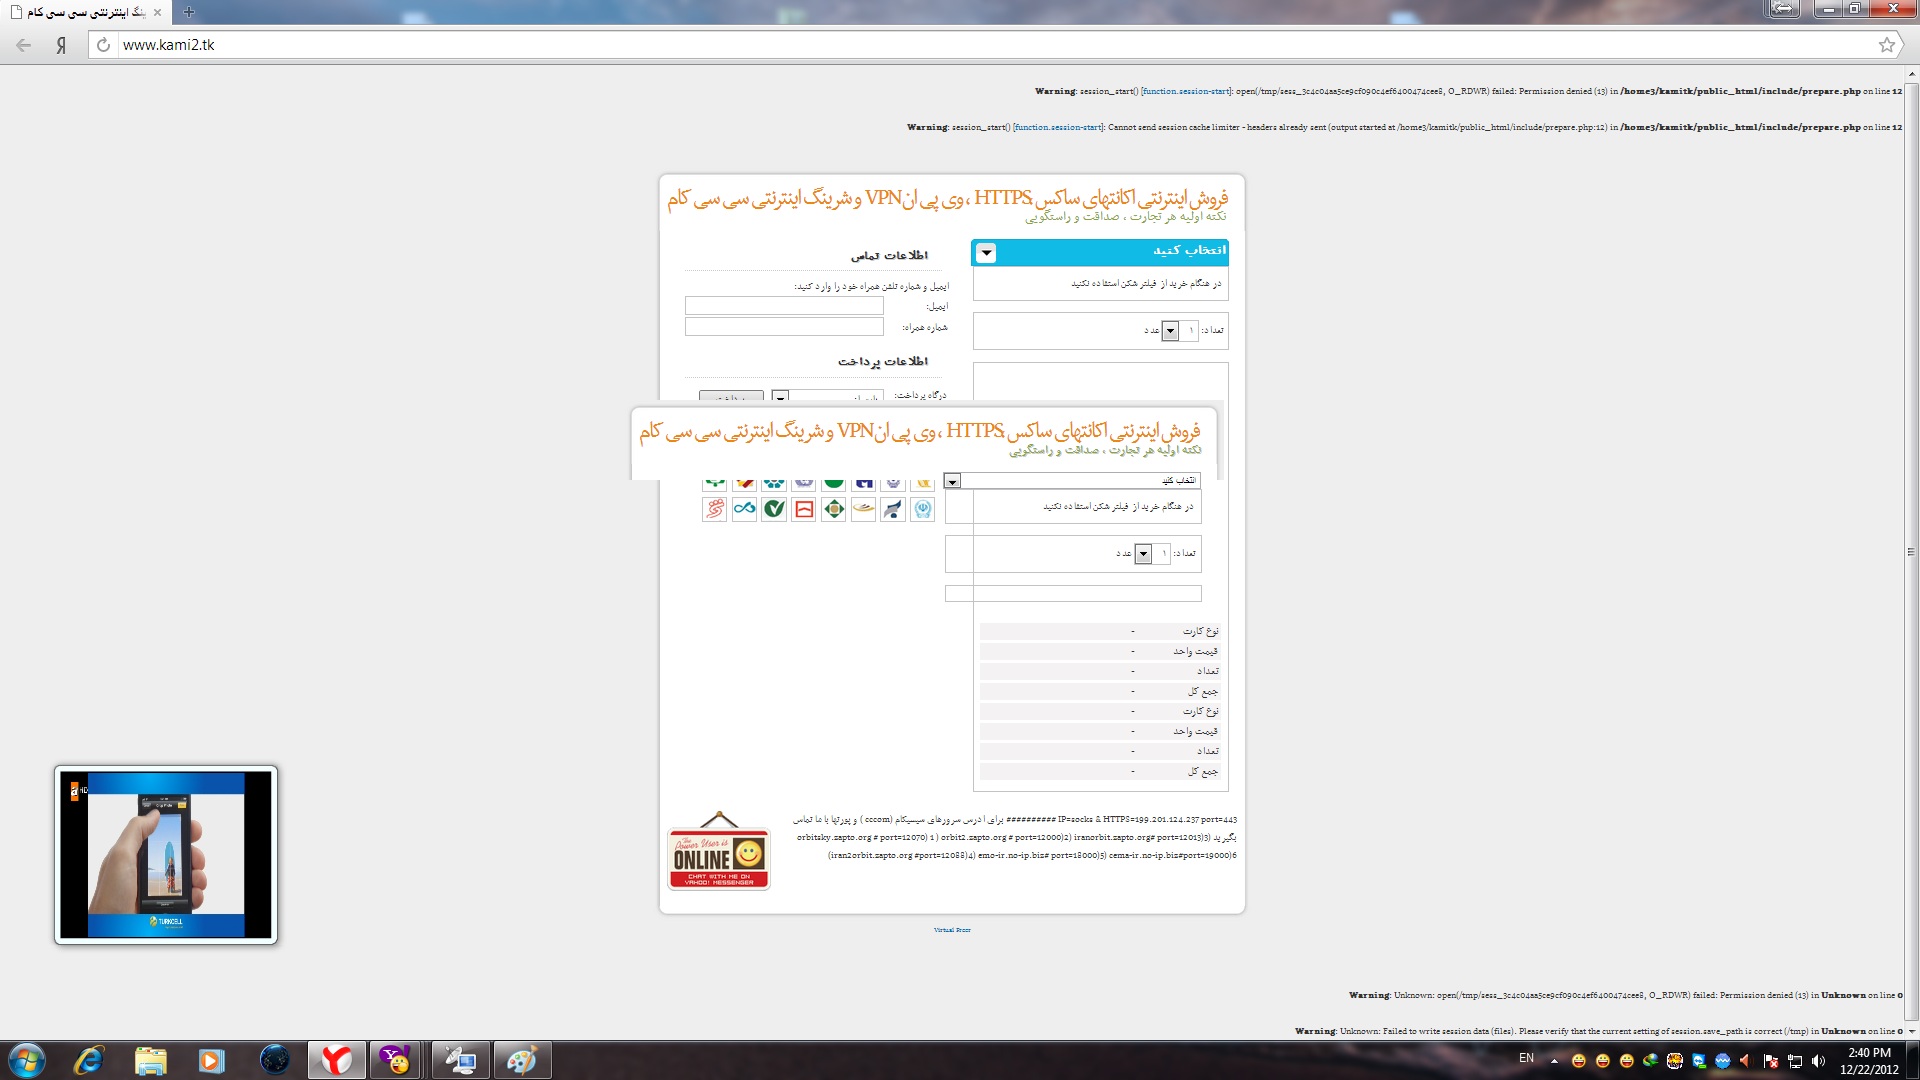
Task: Focus the email 'ایمیل' input field
Action: coord(784,306)
